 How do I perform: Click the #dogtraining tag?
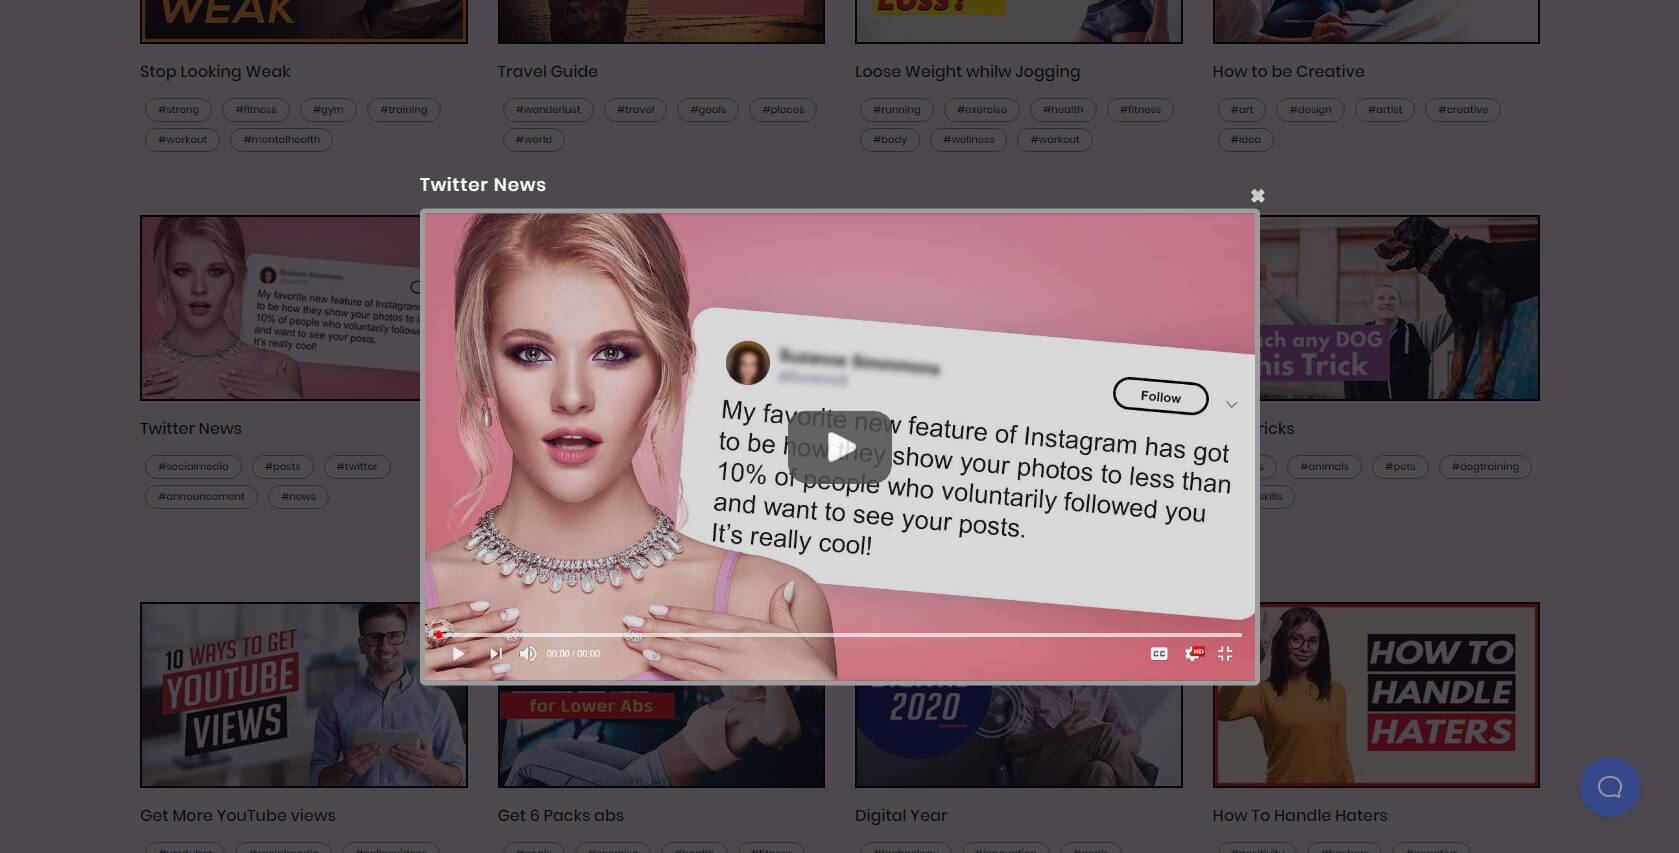pyautogui.click(x=1485, y=467)
